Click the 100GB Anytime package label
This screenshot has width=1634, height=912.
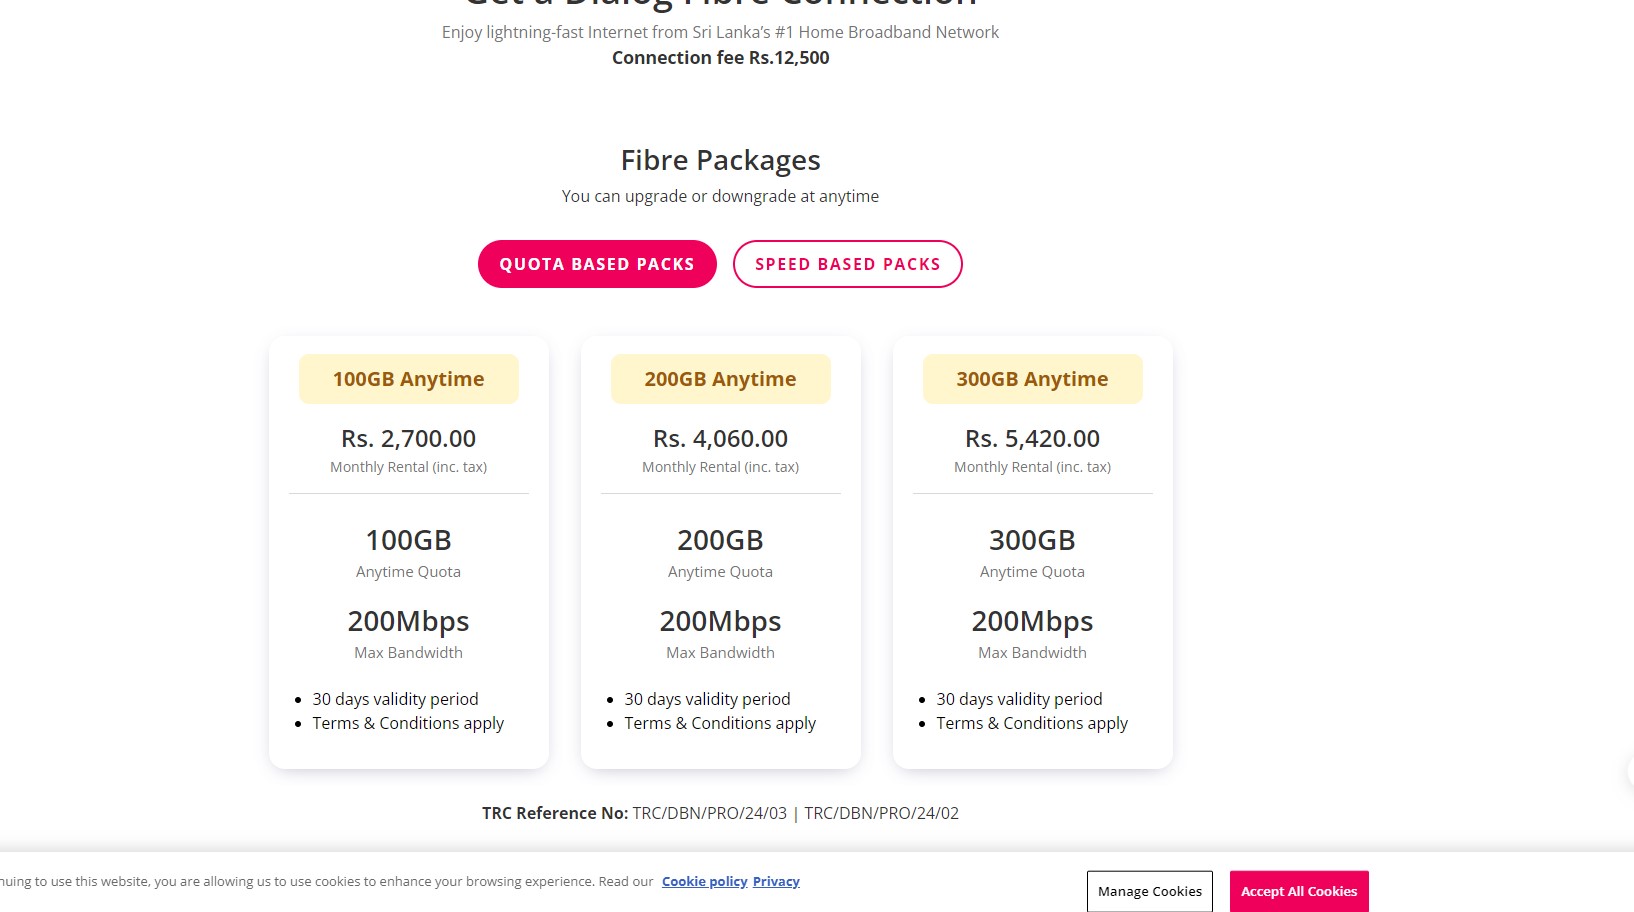pyautogui.click(x=408, y=379)
